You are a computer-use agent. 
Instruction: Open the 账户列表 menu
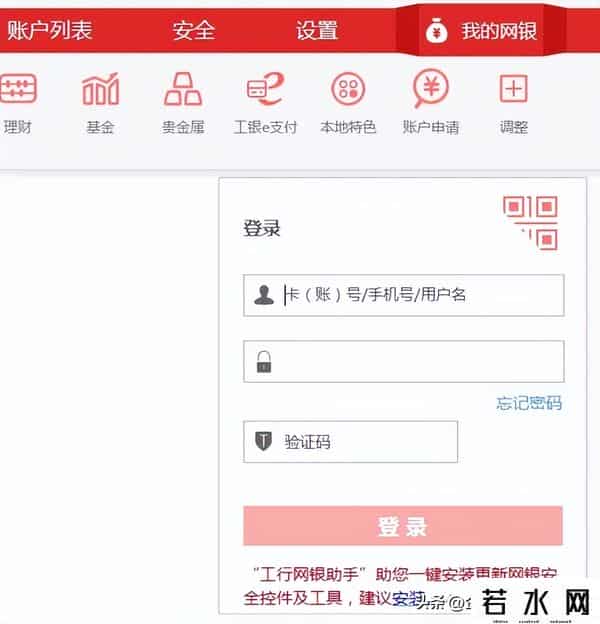click(50, 30)
